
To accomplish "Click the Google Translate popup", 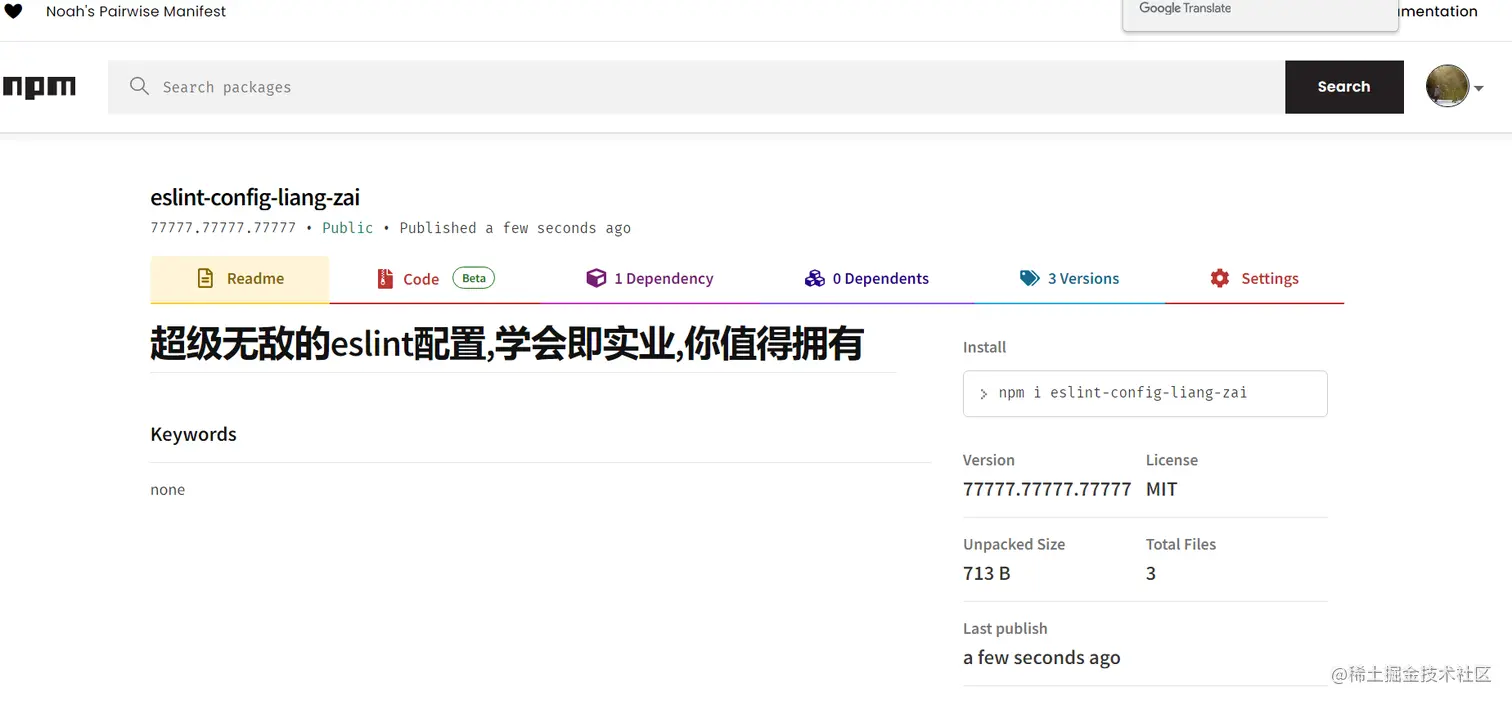I will click(x=1260, y=15).
